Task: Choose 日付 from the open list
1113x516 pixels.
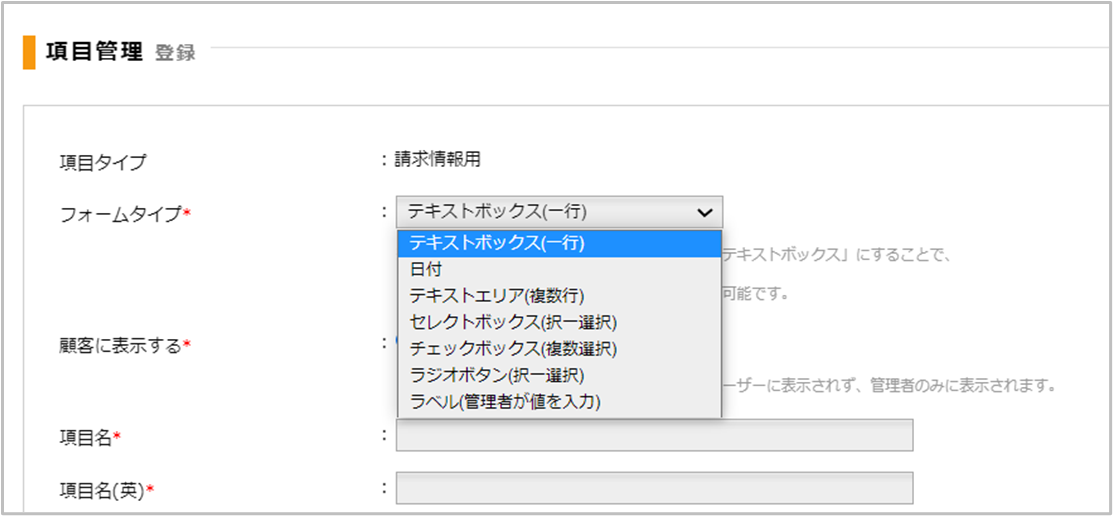Action: pyautogui.click(x=426, y=269)
